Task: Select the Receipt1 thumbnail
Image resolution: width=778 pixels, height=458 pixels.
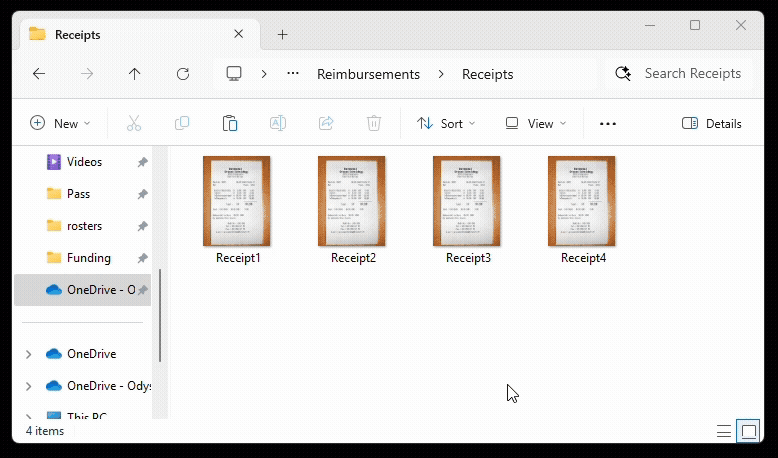Action: [237, 201]
